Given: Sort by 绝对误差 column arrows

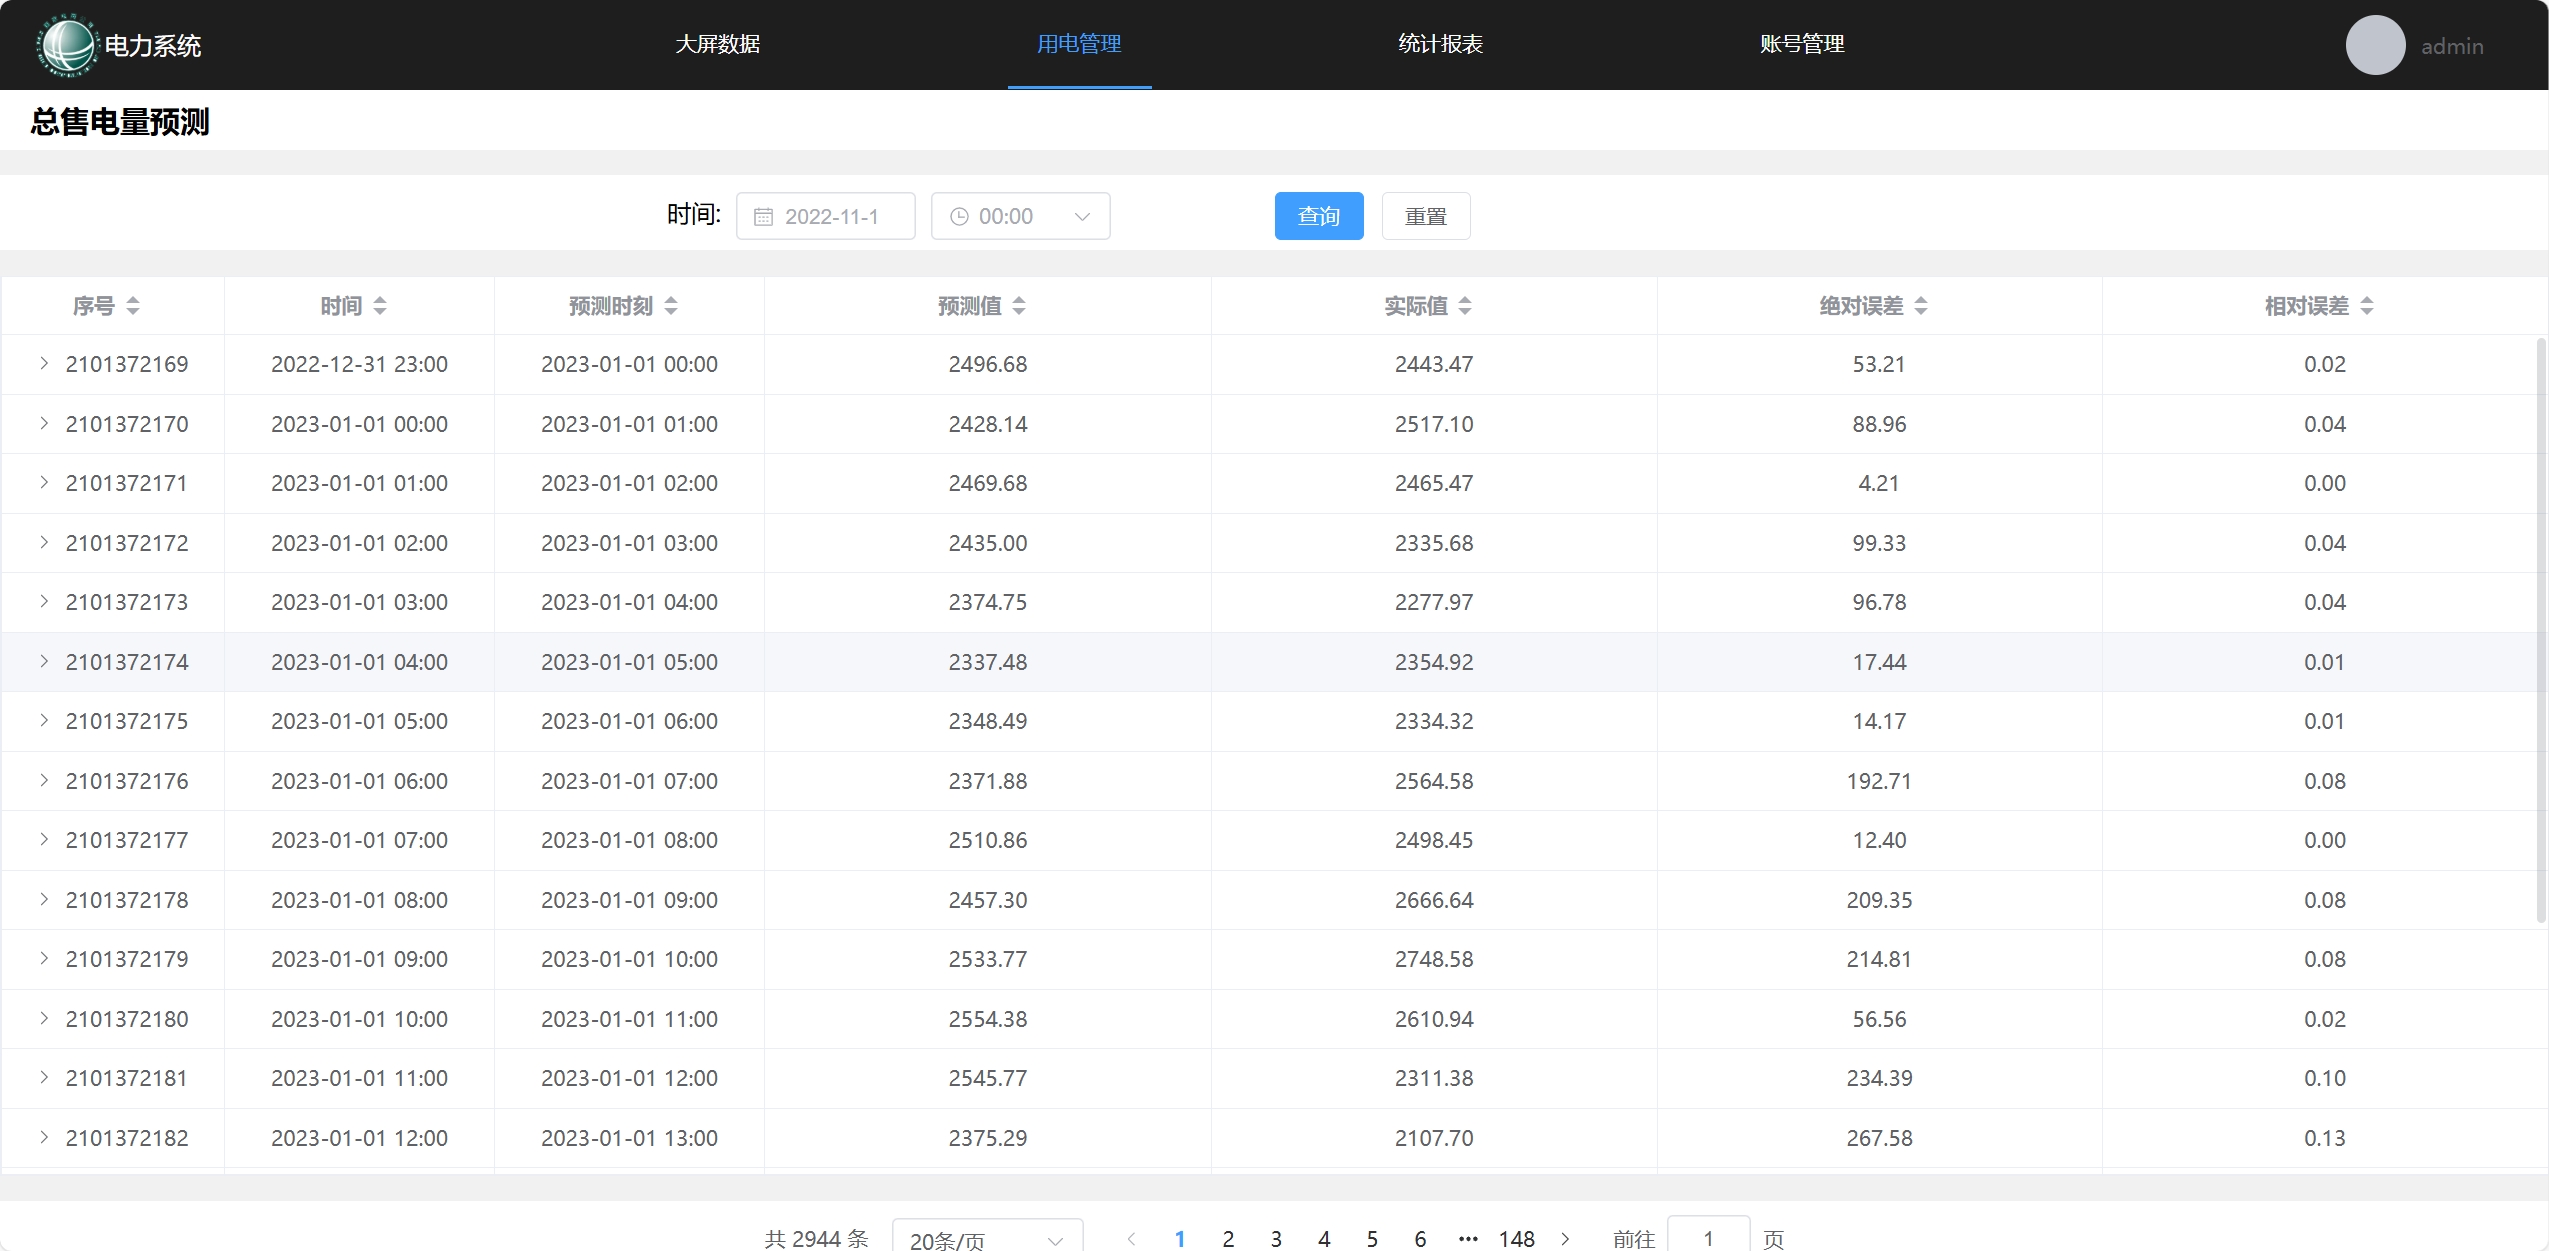Looking at the screenshot, I should pyautogui.click(x=1921, y=306).
